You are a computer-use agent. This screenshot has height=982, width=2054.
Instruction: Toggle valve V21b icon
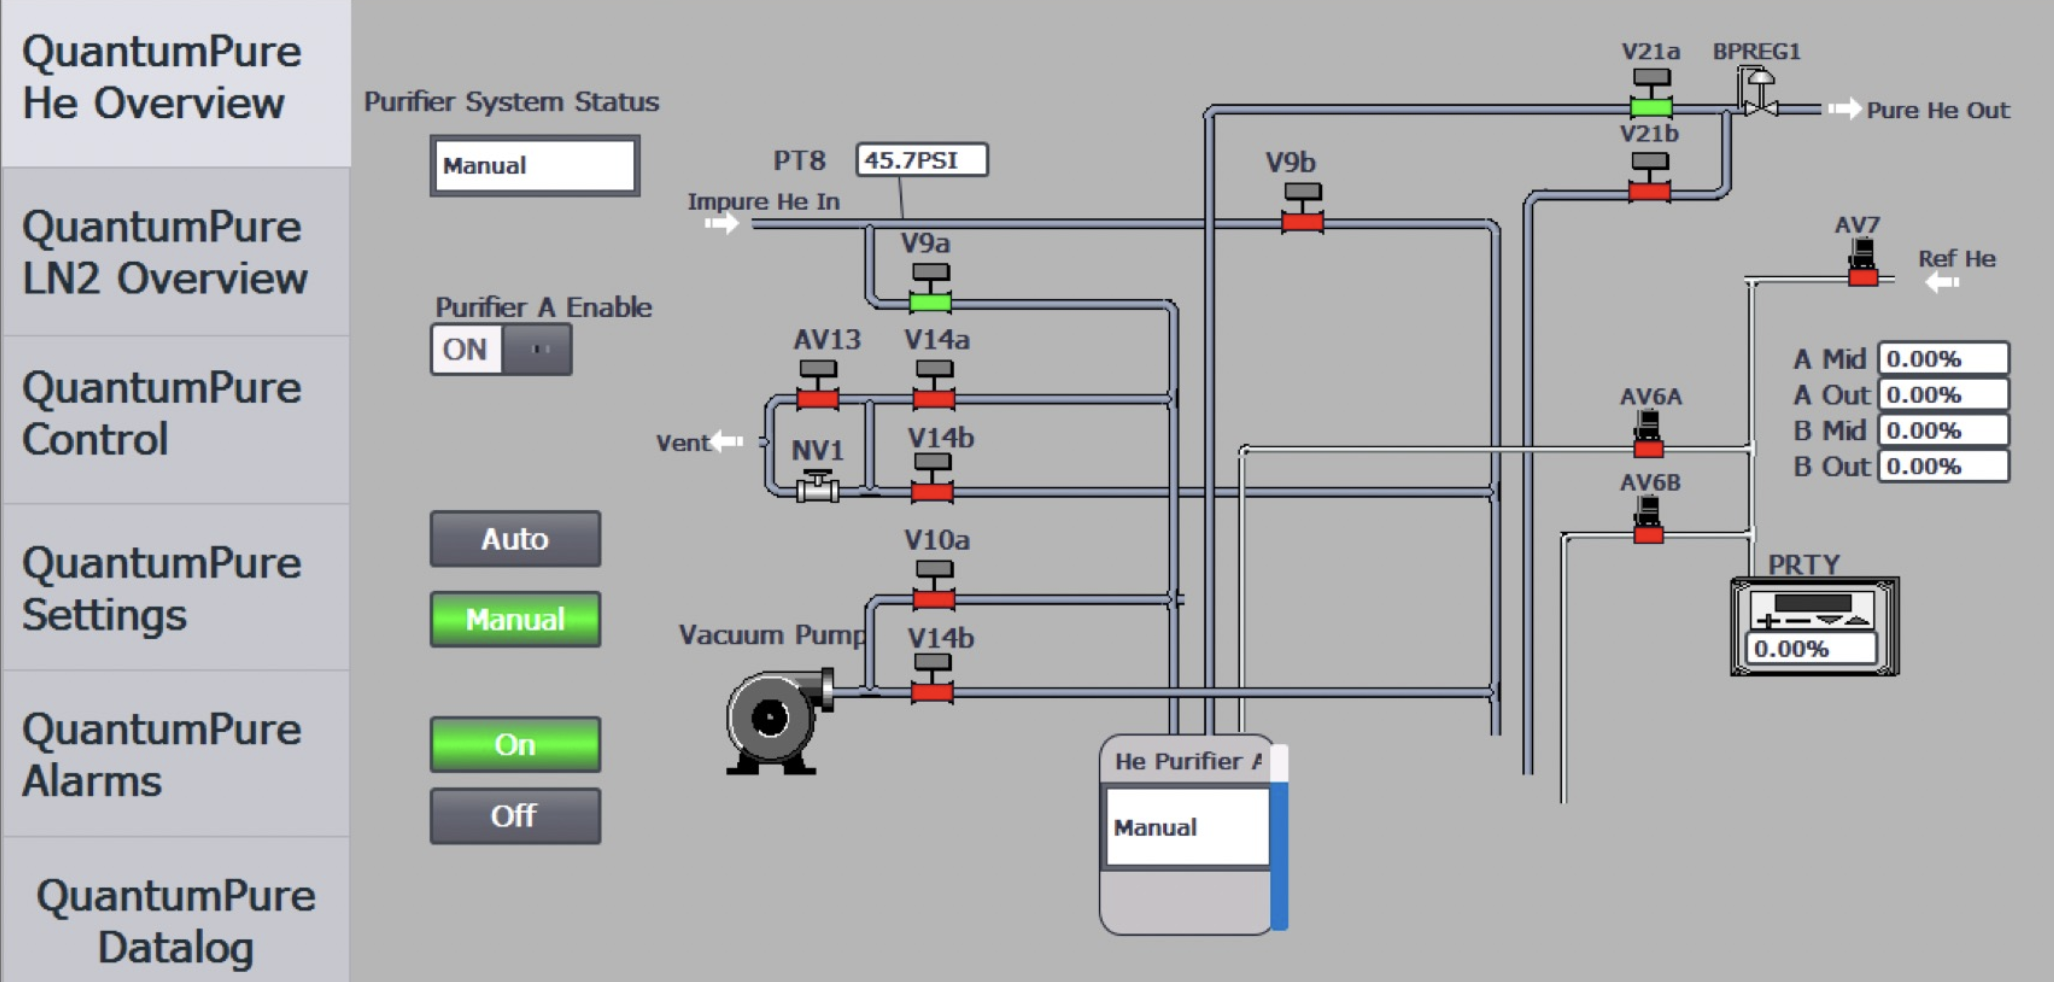(x=1649, y=178)
